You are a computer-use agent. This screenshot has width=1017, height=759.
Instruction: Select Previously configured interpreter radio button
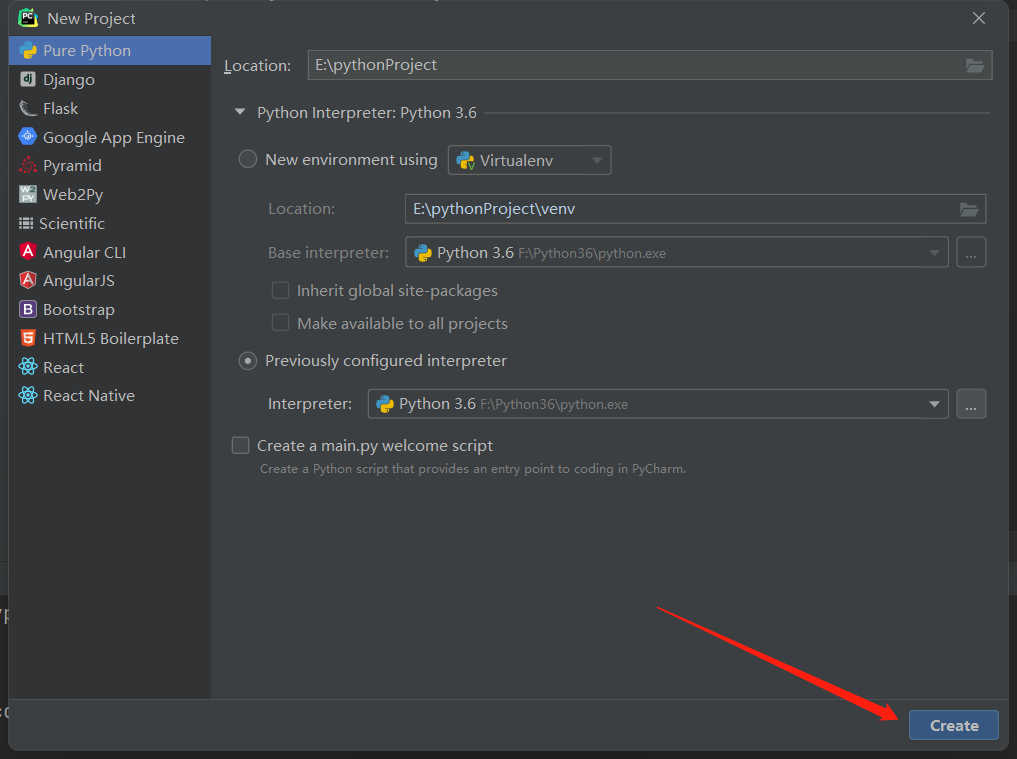pyautogui.click(x=248, y=361)
